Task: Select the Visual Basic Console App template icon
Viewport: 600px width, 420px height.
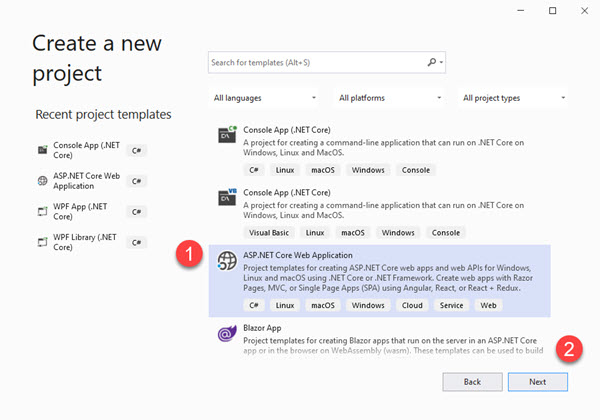Action: click(x=227, y=197)
